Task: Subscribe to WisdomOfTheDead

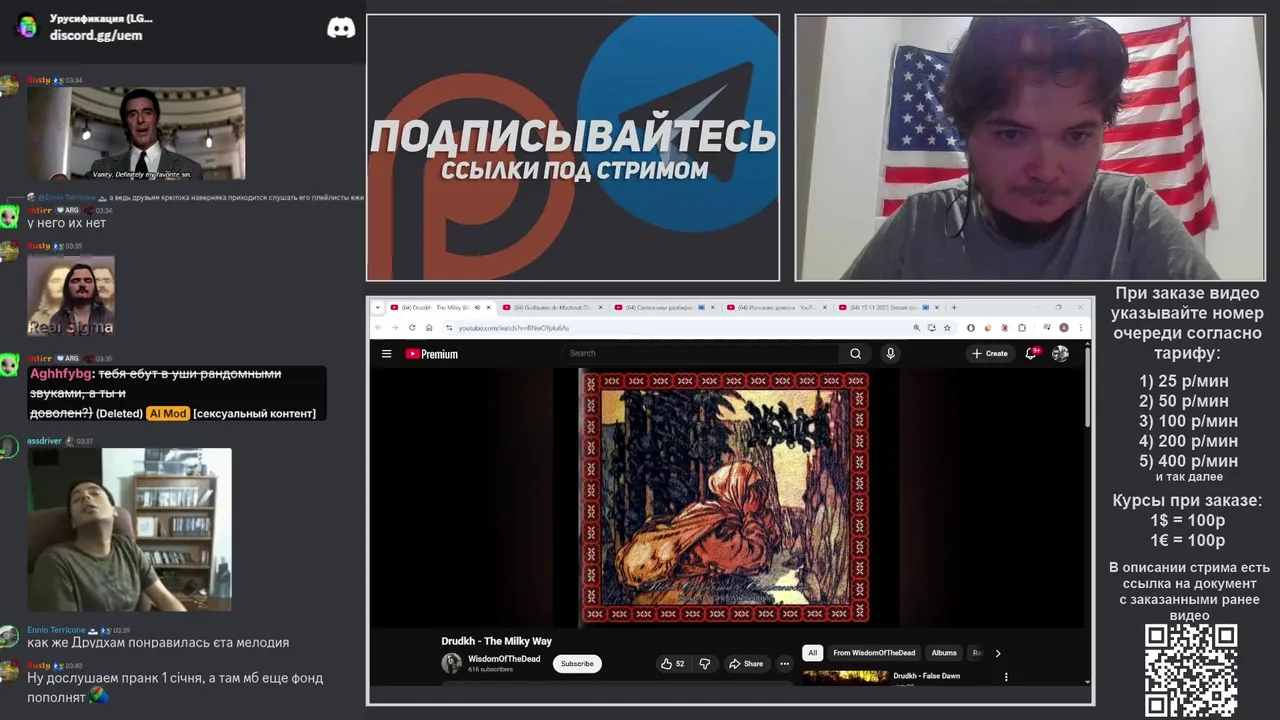Action: 577,663
